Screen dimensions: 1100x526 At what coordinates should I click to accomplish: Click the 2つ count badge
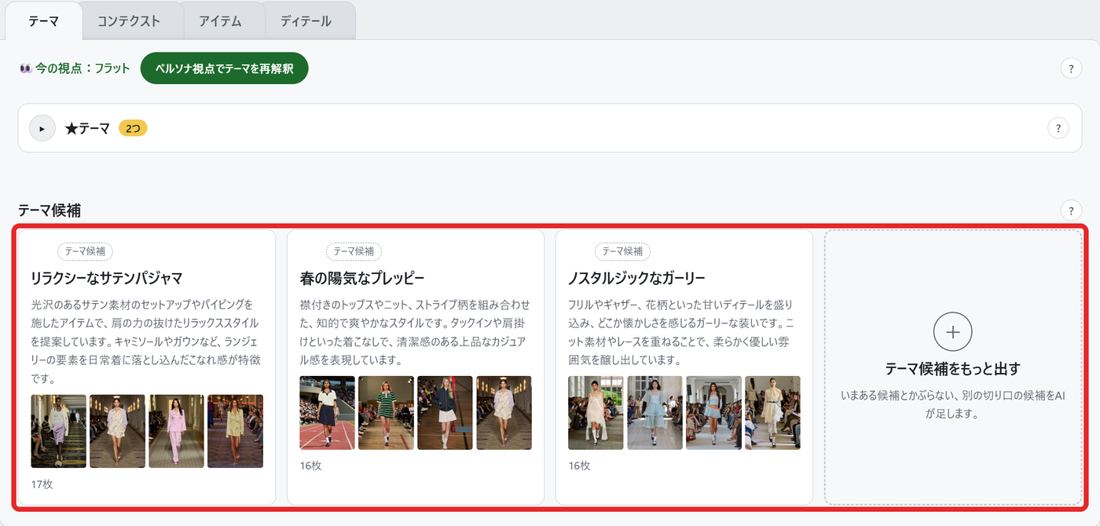tap(133, 128)
